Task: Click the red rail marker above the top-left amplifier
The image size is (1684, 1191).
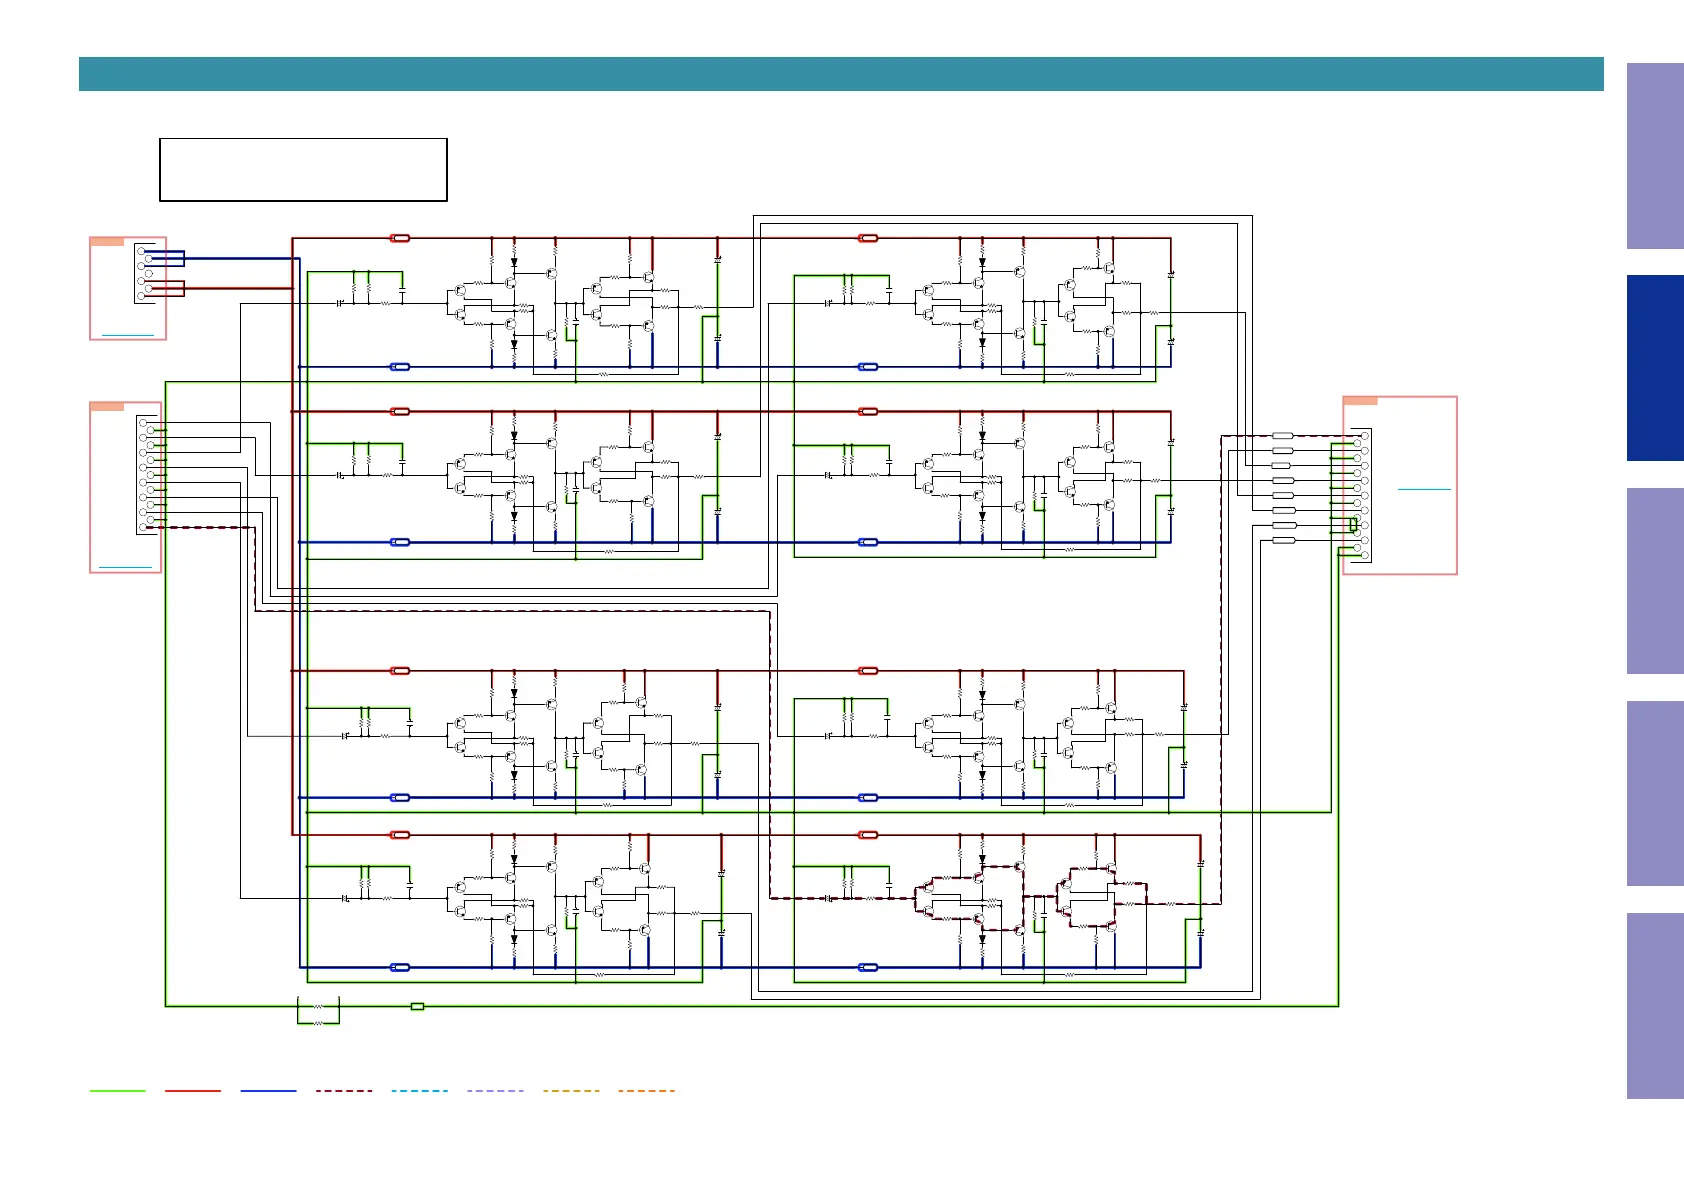Action: (x=399, y=238)
